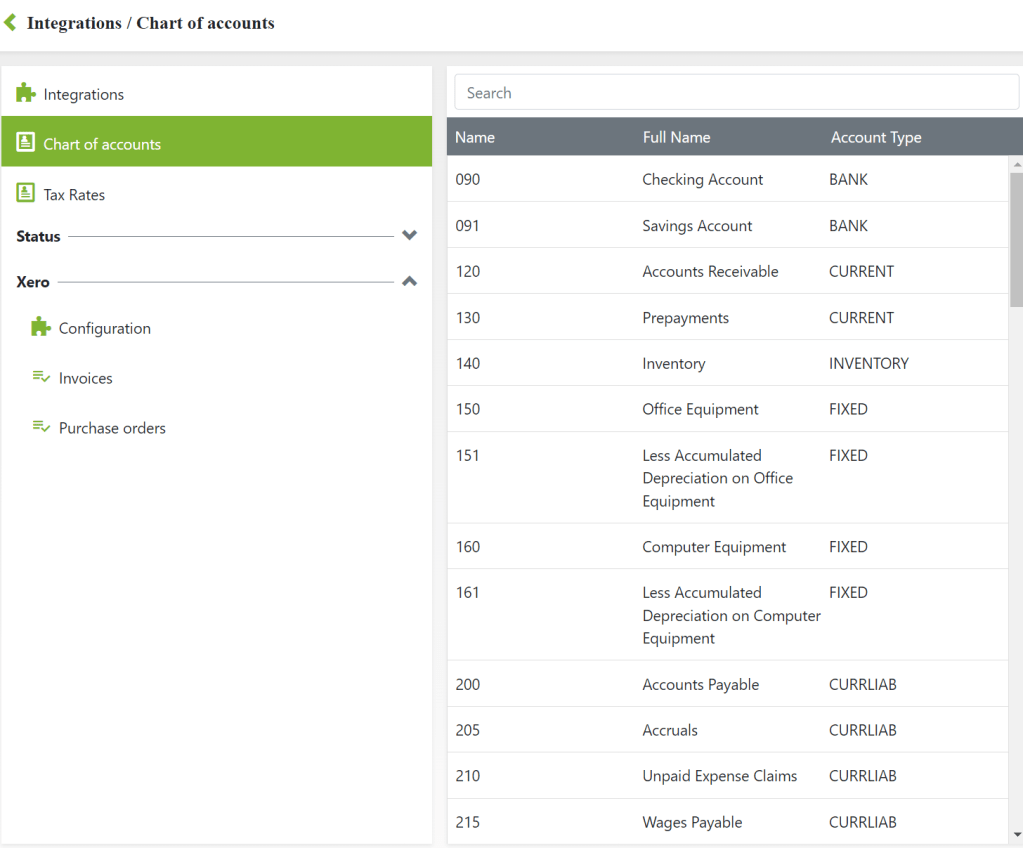Go to Xero Purchase orders
The width and height of the screenshot is (1023, 848).
[112, 428]
